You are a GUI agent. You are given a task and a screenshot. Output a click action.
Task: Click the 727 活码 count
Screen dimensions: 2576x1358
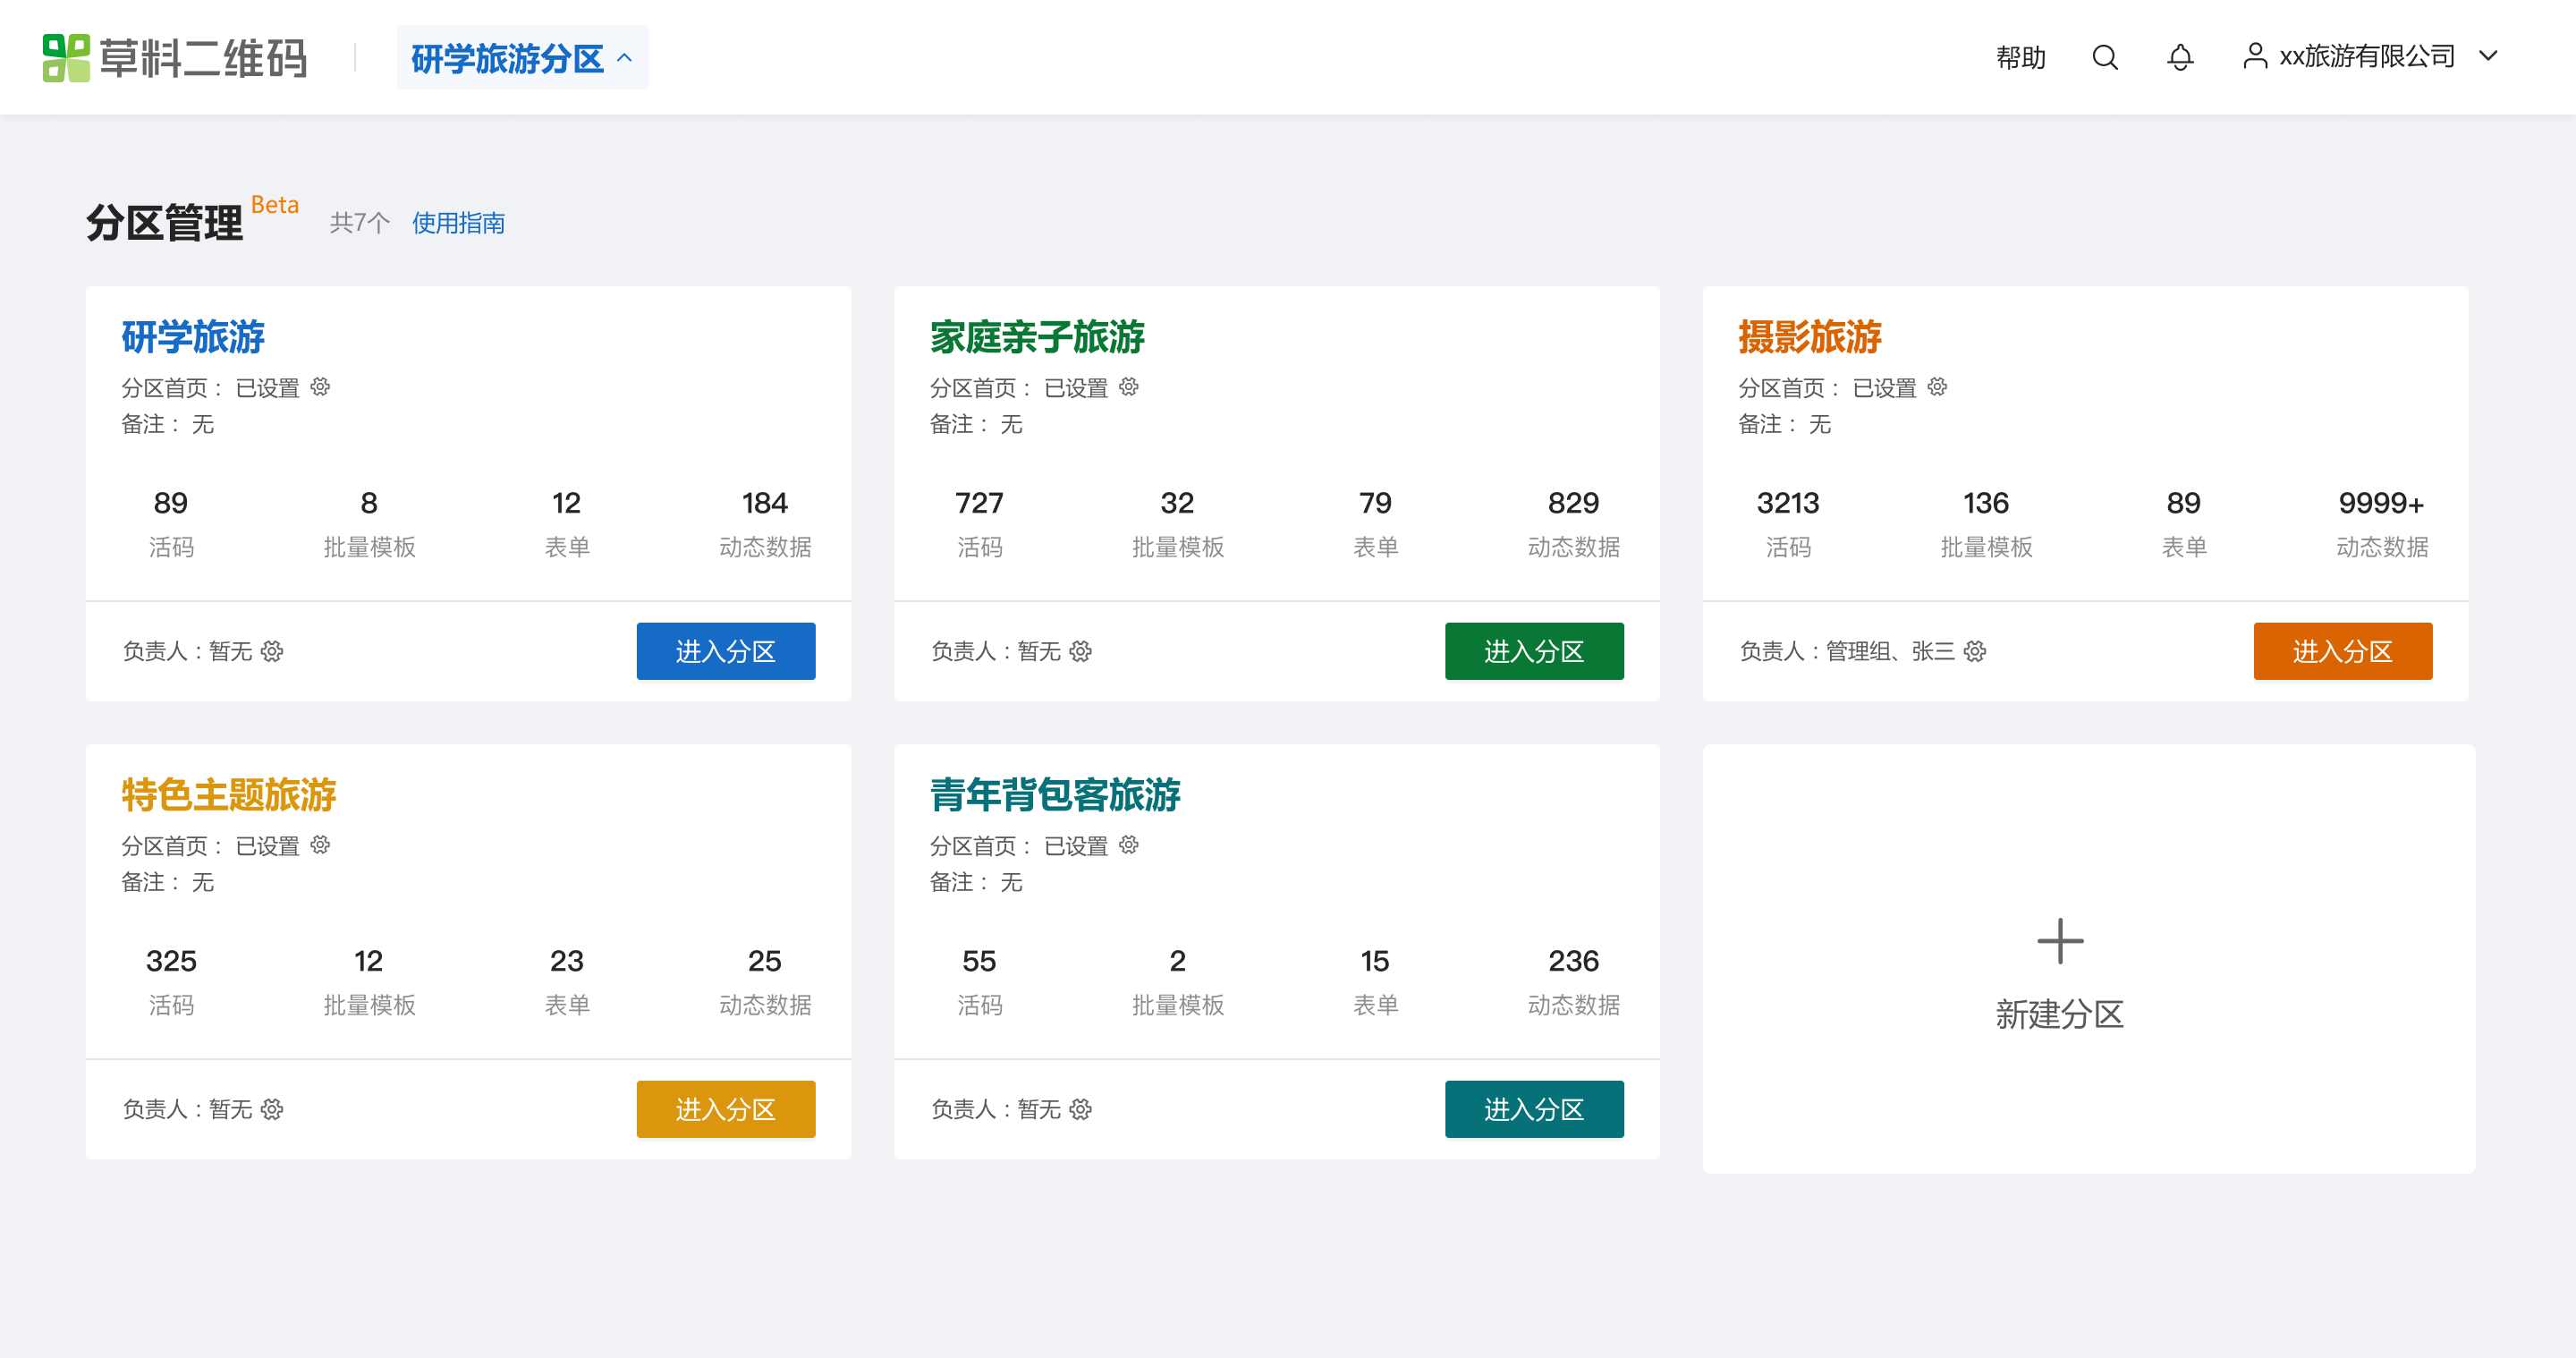979,503
